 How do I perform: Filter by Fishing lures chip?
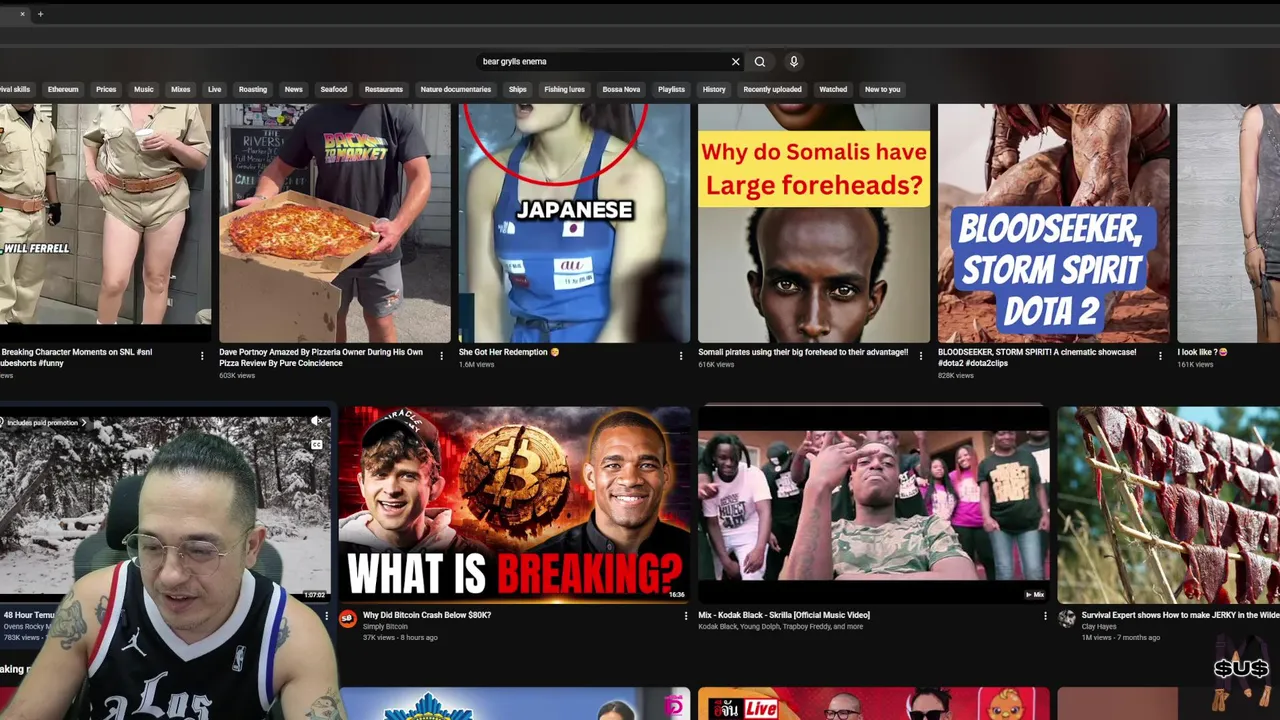(564, 89)
